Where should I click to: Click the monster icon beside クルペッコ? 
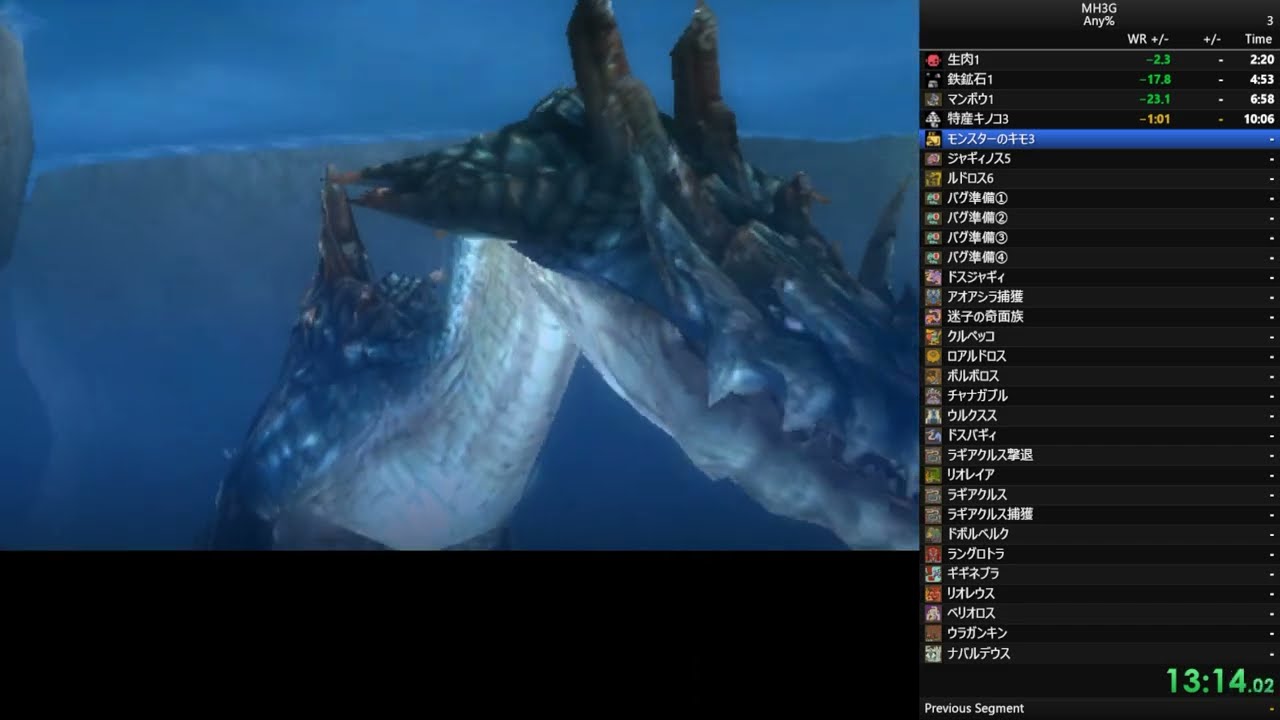pyautogui.click(x=933, y=337)
